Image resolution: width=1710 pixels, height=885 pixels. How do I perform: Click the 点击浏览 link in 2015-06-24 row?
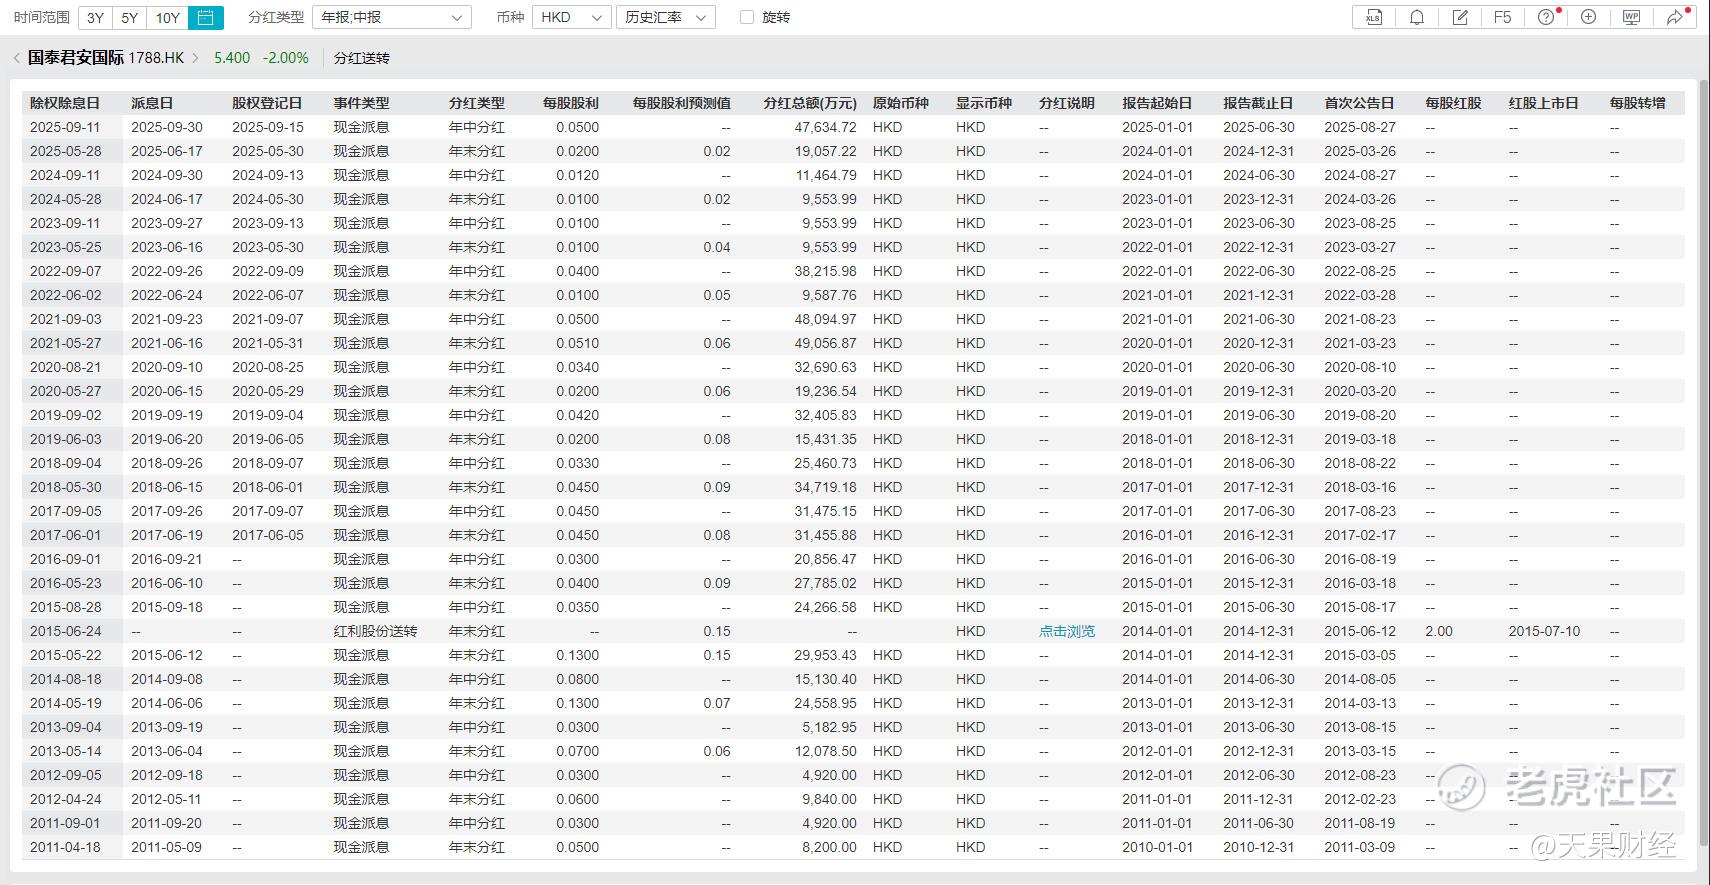pos(1067,631)
